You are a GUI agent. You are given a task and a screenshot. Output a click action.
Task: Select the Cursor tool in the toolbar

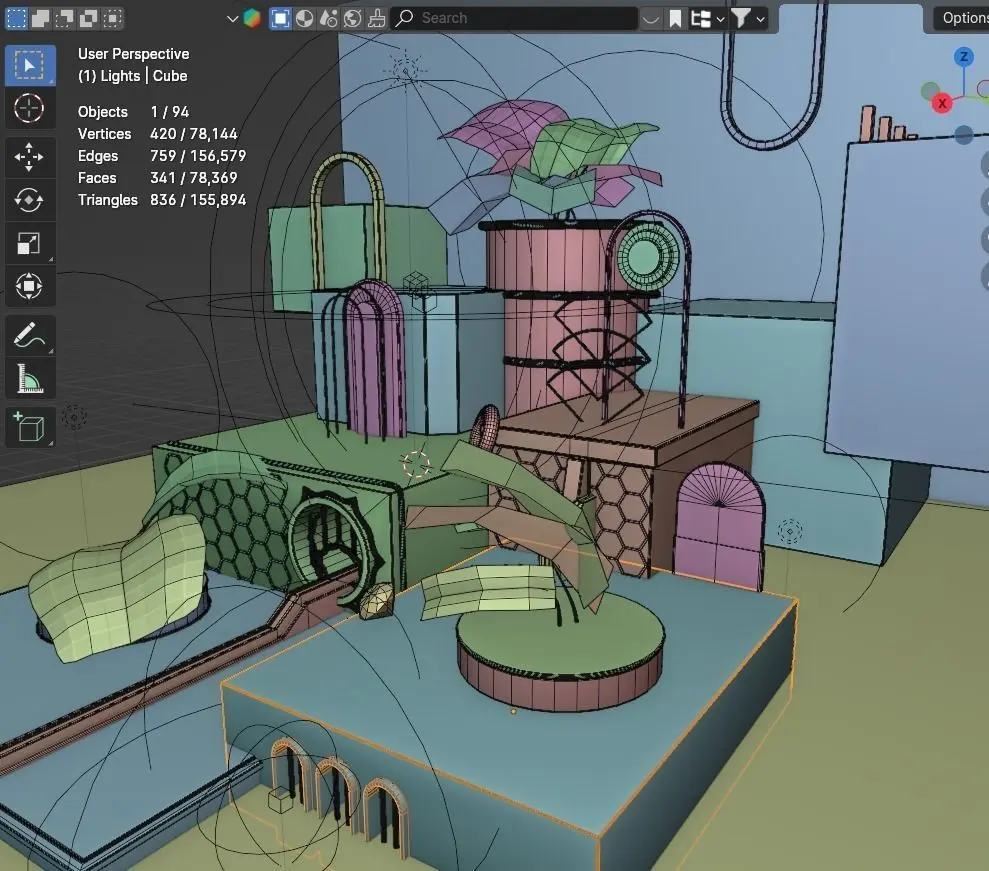click(x=29, y=108)
